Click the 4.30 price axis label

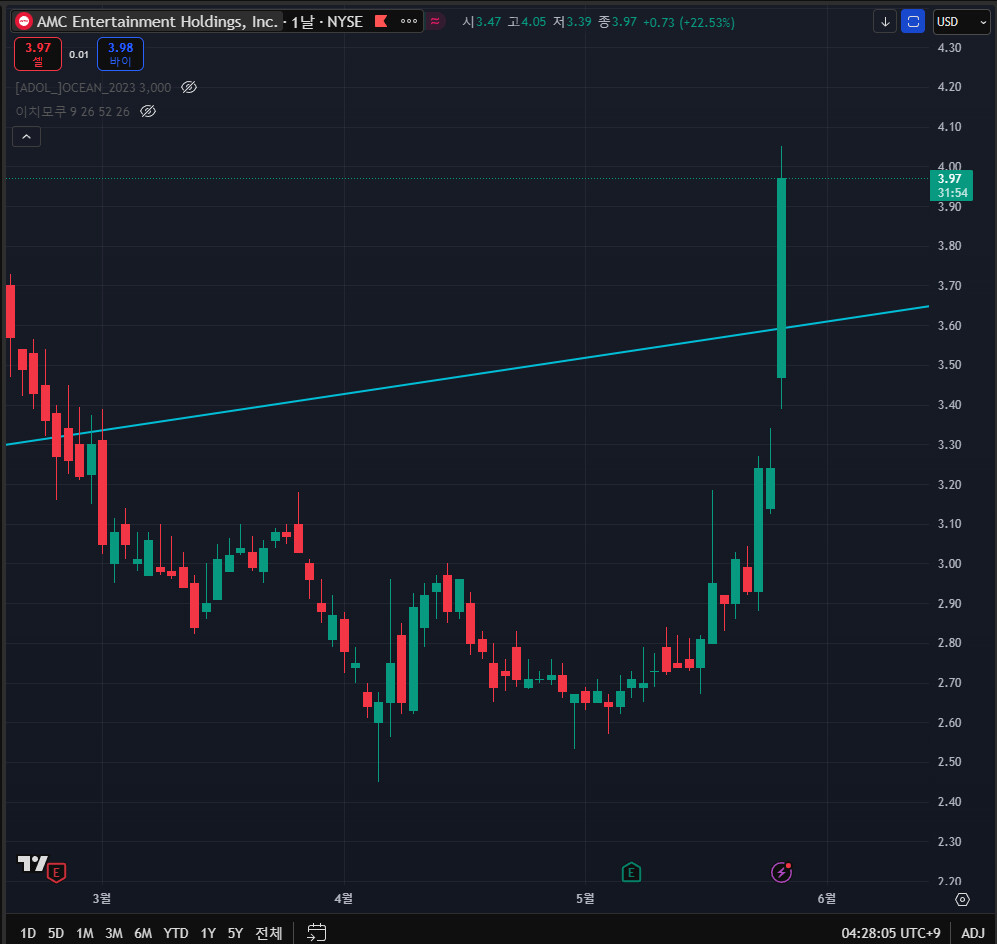[x=949, y=48]
